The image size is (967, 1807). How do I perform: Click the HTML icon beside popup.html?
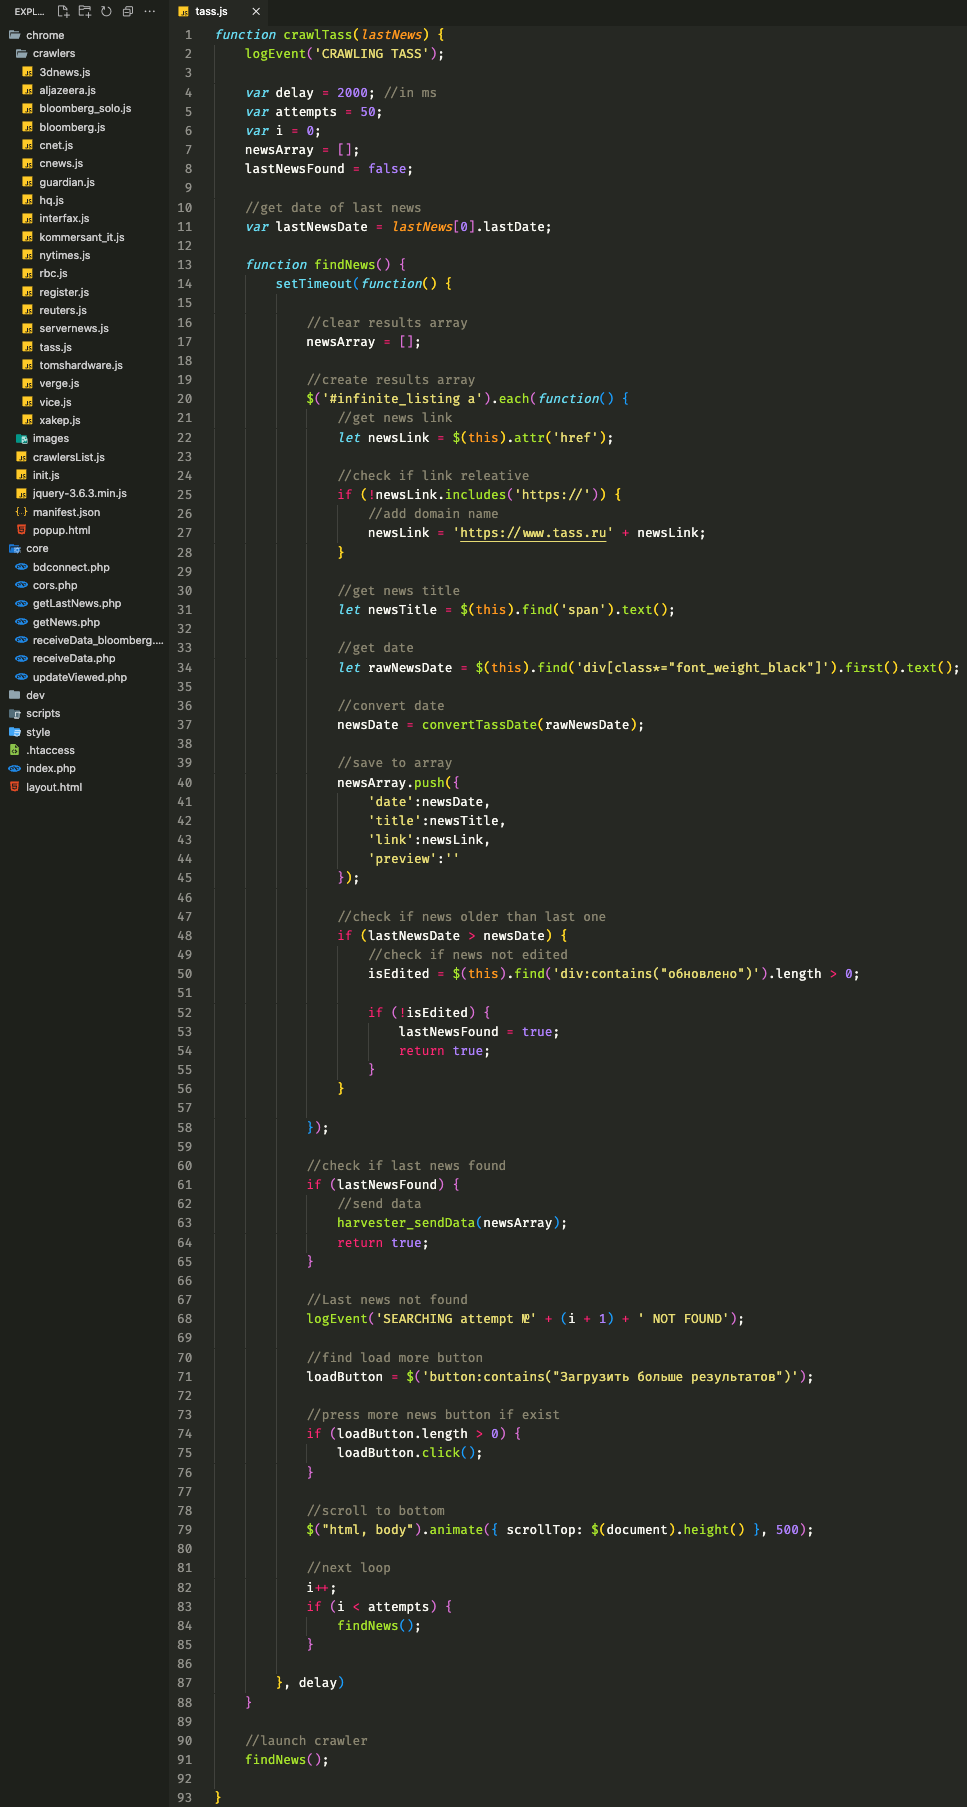(21, 530)
